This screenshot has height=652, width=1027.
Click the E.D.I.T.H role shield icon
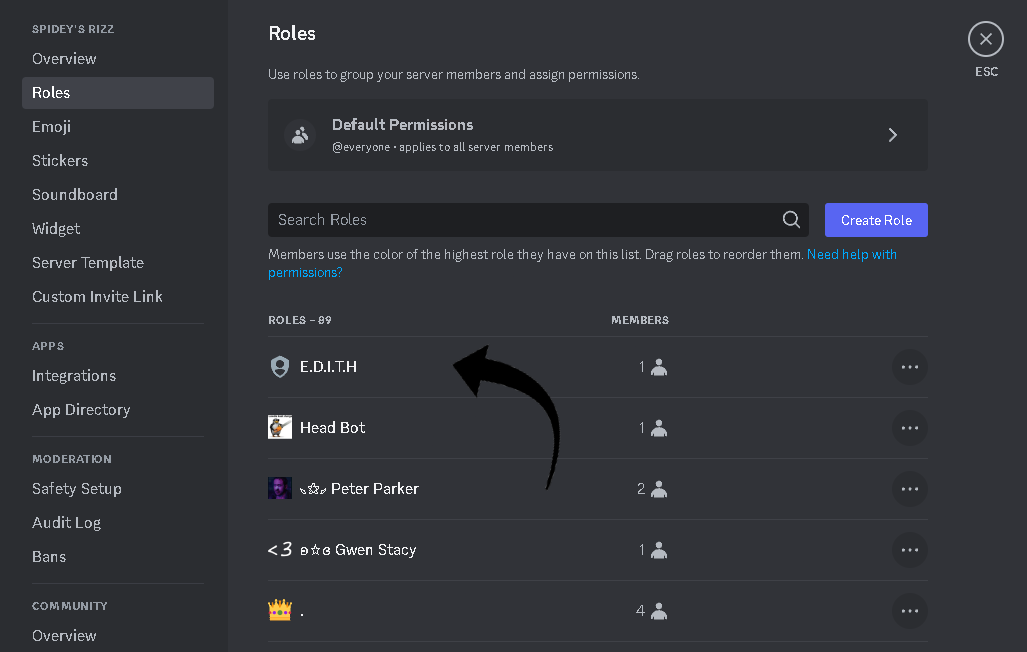[x=280, y=367]
